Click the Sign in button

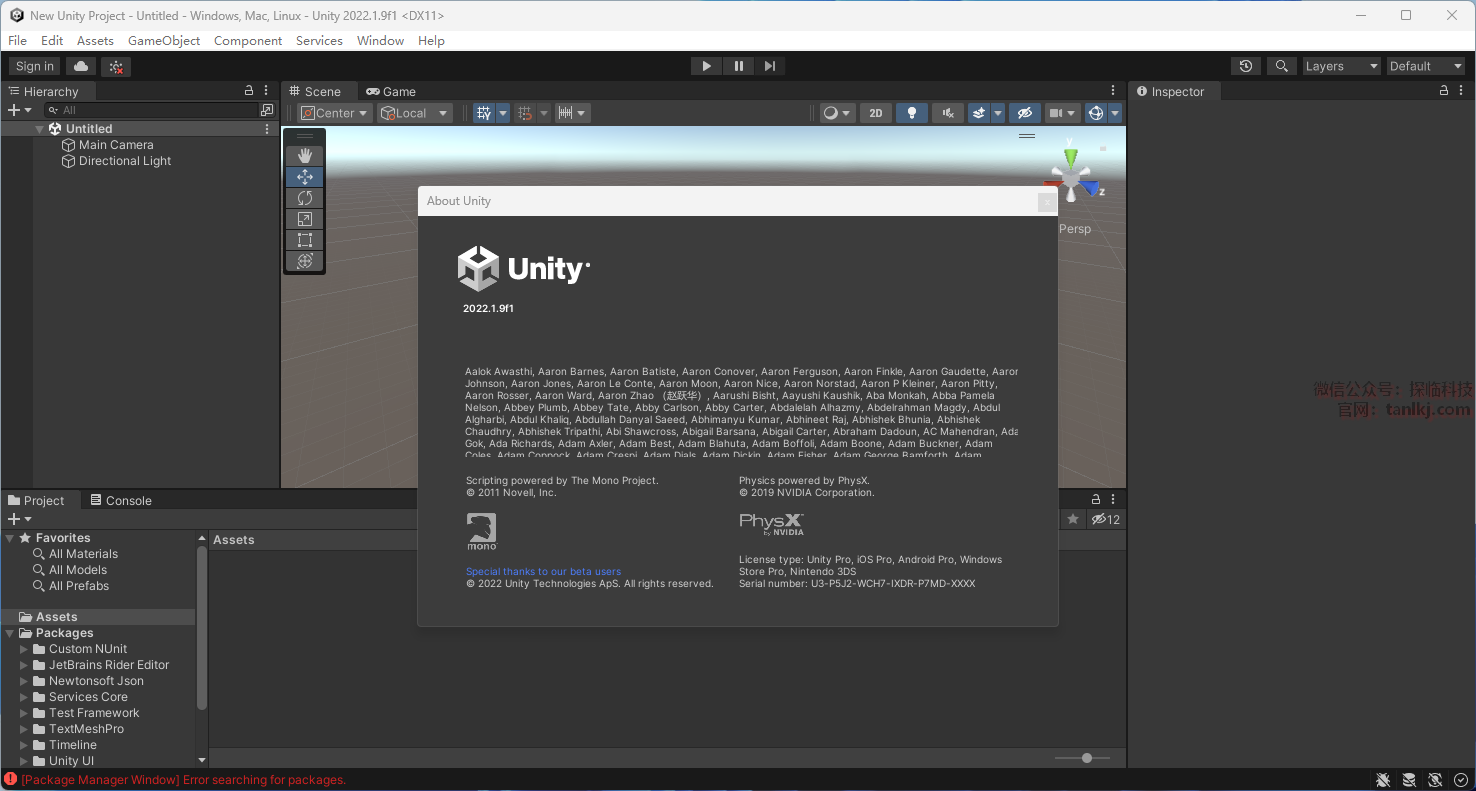tap(35, 66)
